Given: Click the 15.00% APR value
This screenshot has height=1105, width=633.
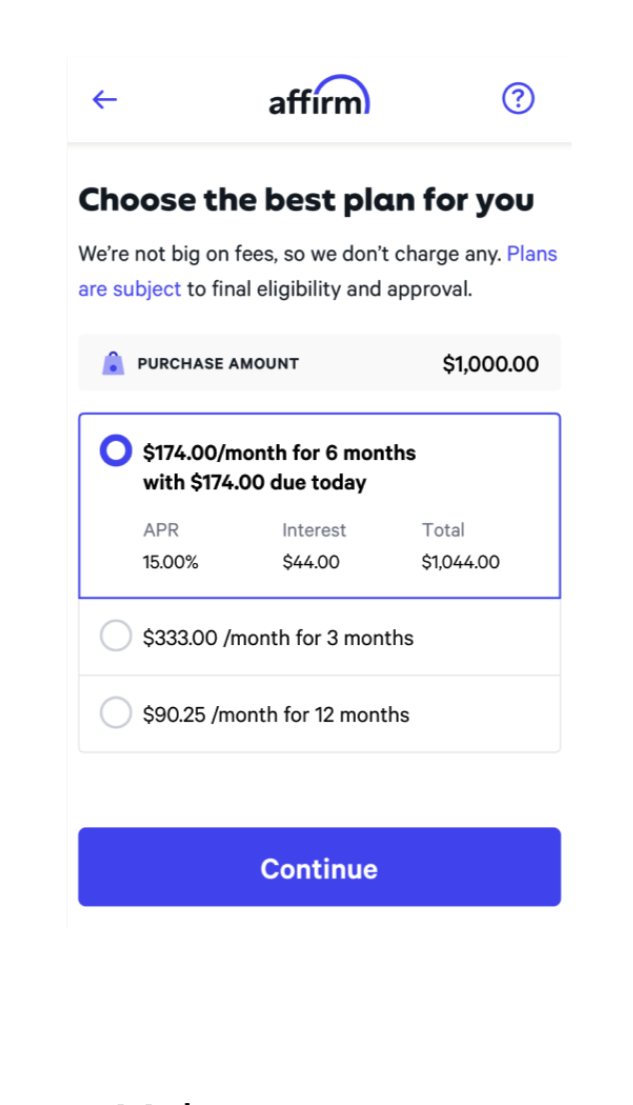Looking at the screenshot, I should point(170,562).
